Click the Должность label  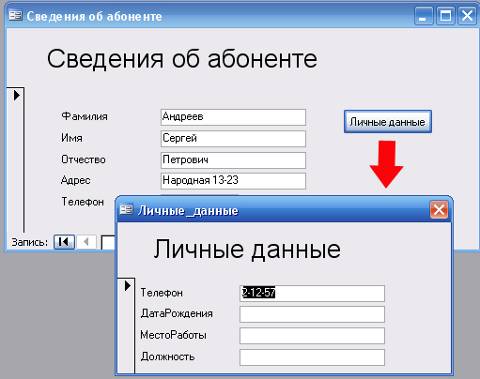coord(168,357)
